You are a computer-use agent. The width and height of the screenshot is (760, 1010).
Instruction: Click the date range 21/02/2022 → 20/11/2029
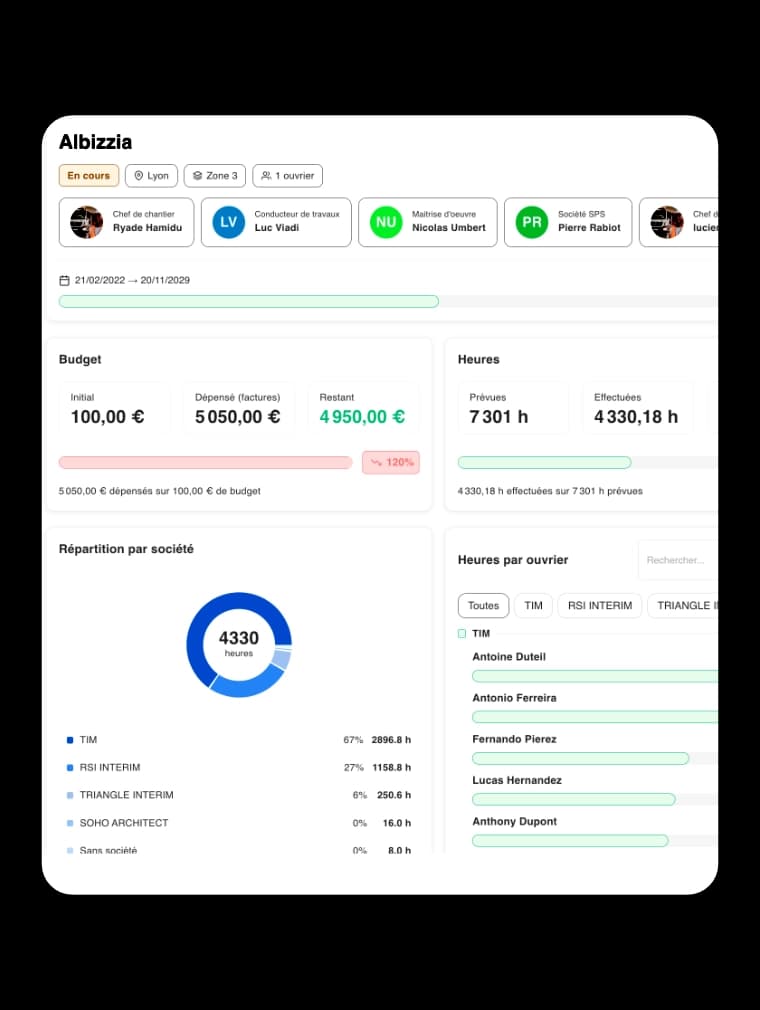click(x=132, y=280)
